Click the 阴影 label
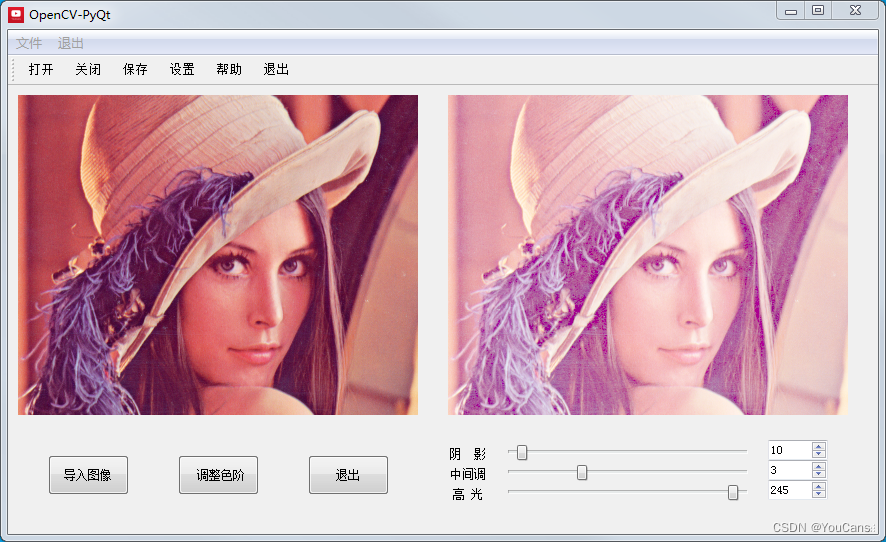This screenshot has height=542, width=886. 467,454
